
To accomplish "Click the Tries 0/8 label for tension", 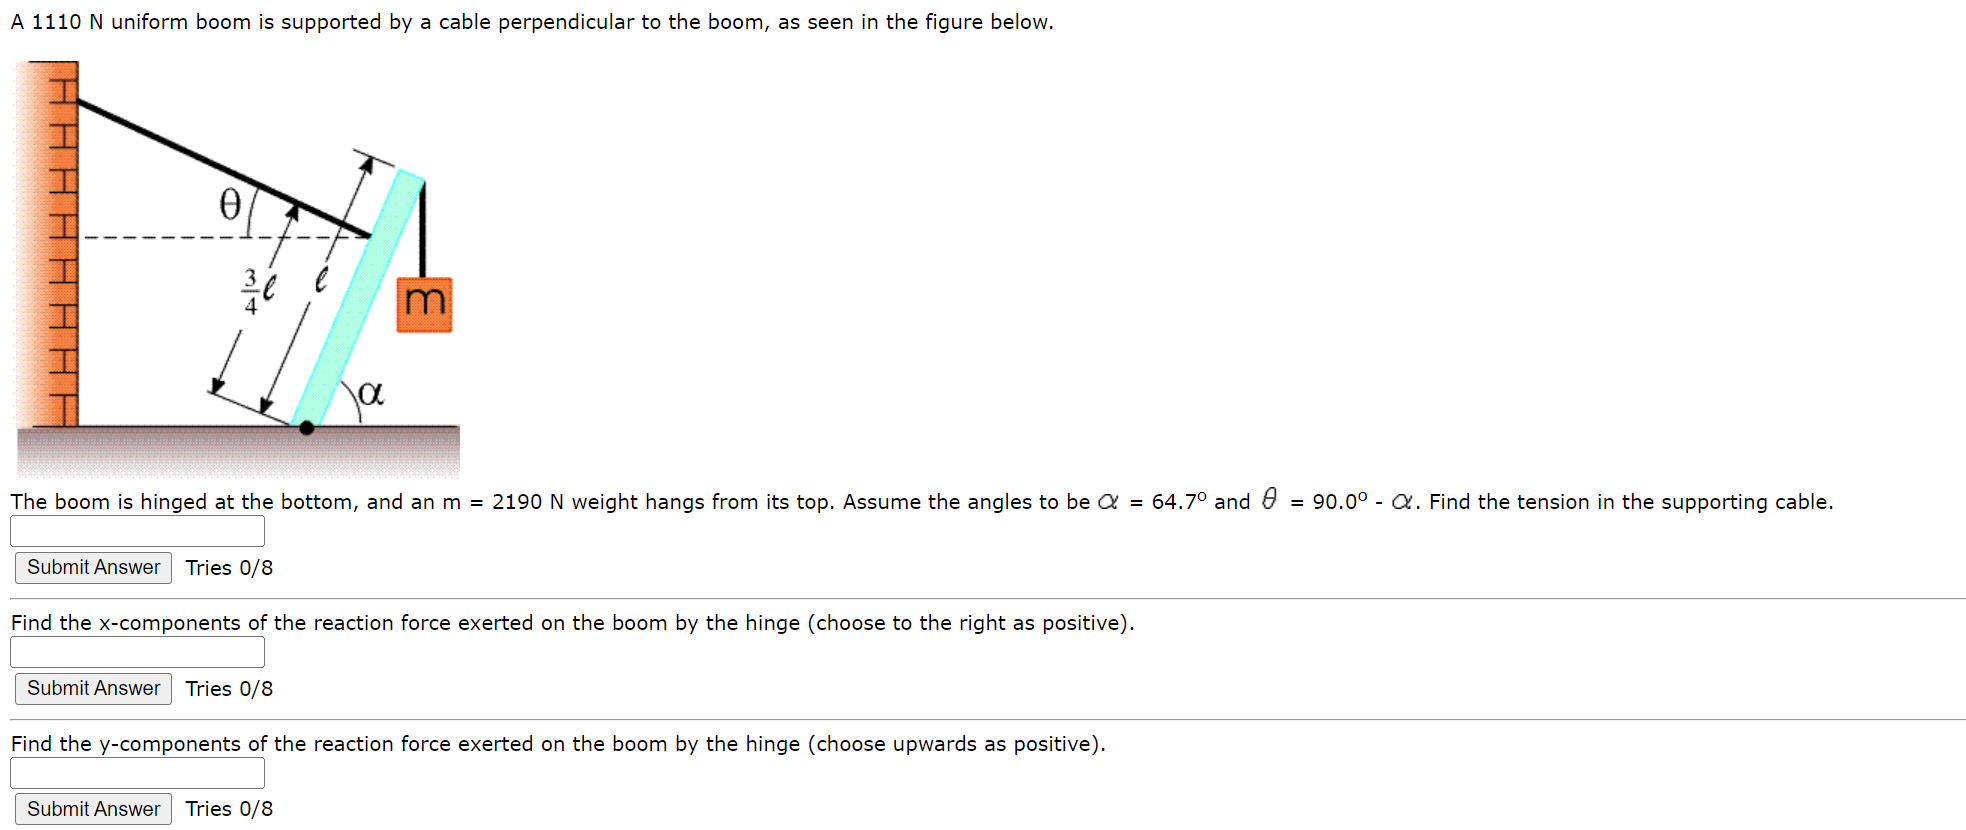I will pos(228,567).
